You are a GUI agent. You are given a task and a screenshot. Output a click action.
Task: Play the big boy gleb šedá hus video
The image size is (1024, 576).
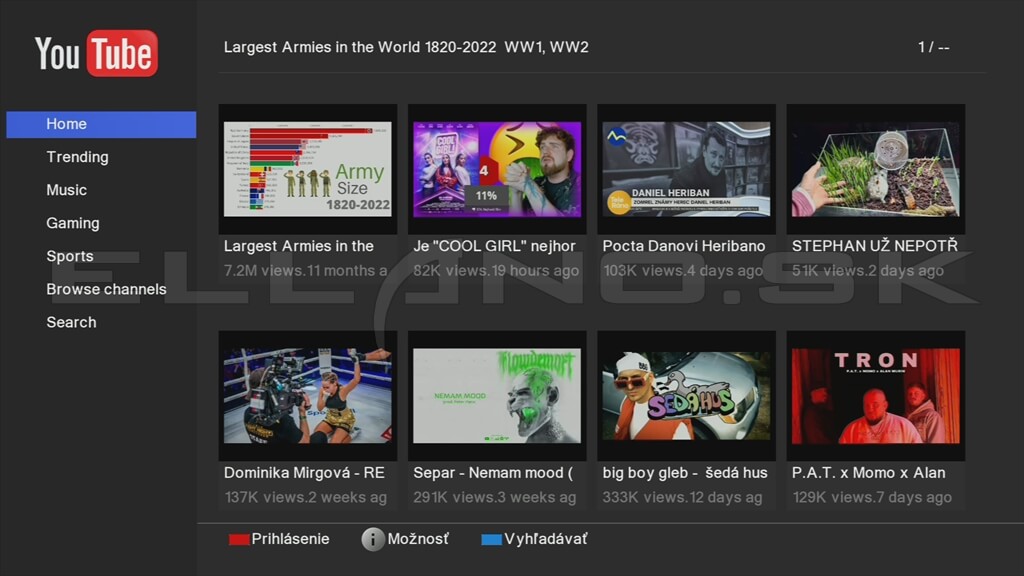coord(686,396)
